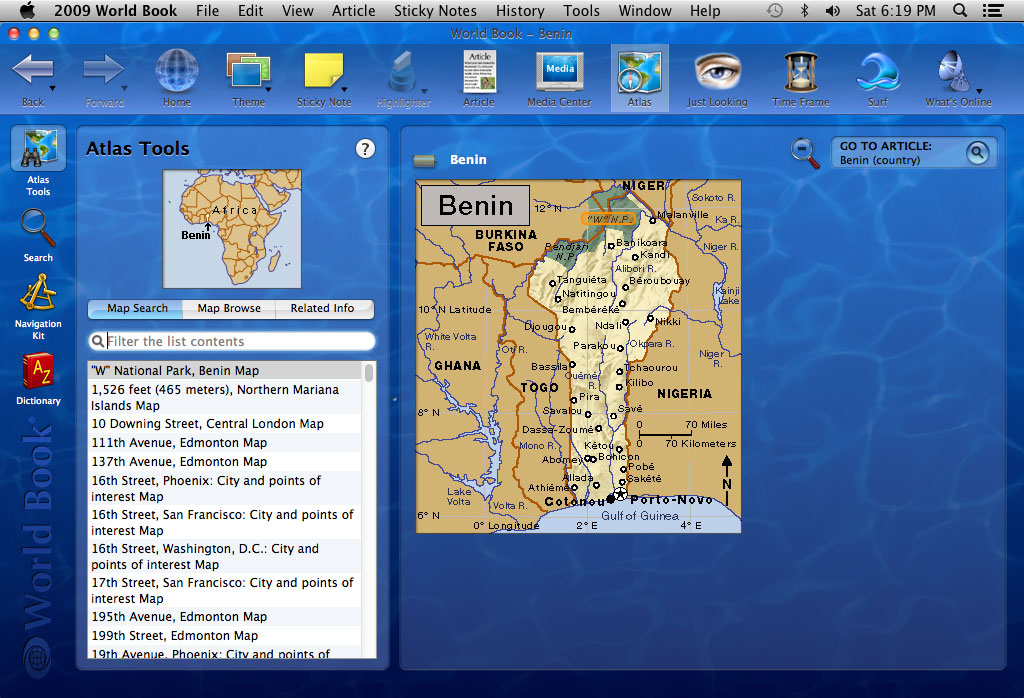Expand the Highlighter dropdown arrow
This screenshot has width=1024, height=698.
tap(424, 91)
